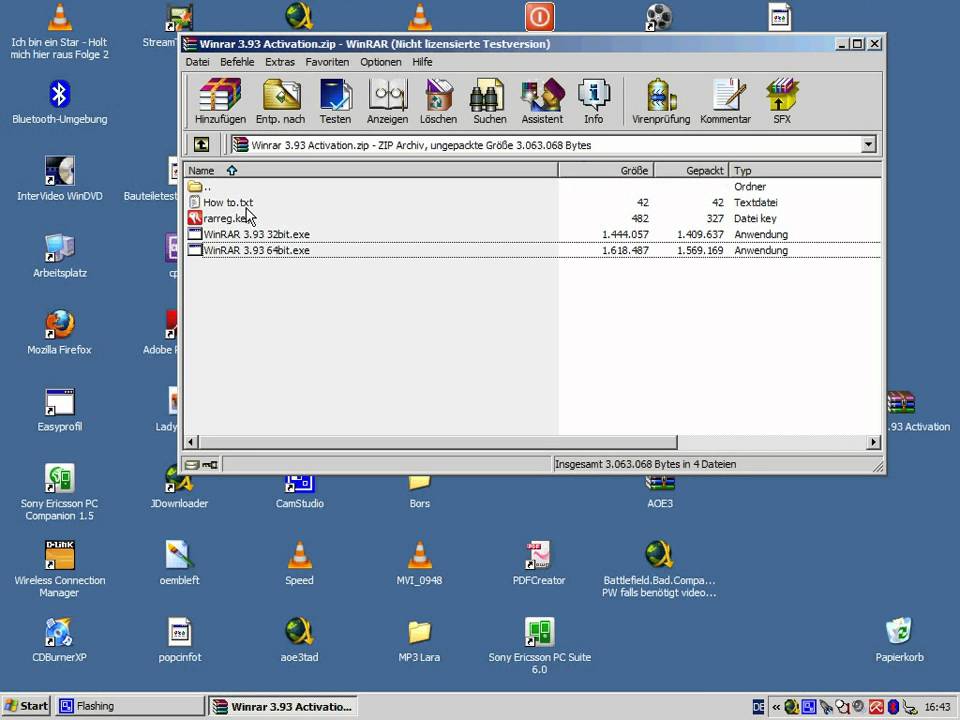This screenshot has height=720, width=960.
Task: Select Bluetooth-Umgebung desktop icon
Action: [x=59, y=102]
